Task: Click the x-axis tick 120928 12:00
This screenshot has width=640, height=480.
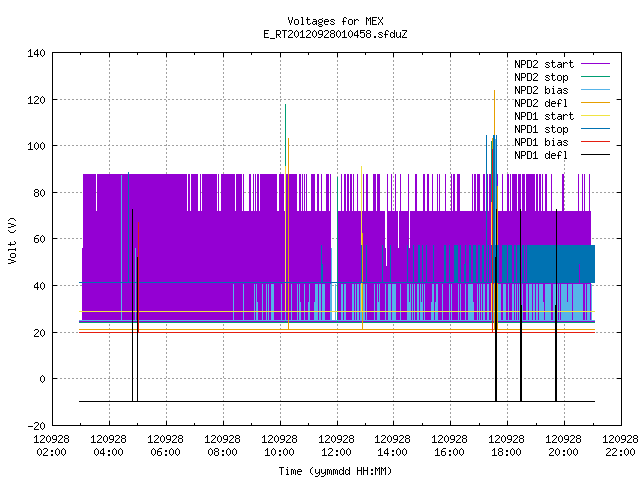Action: [336, 446]
